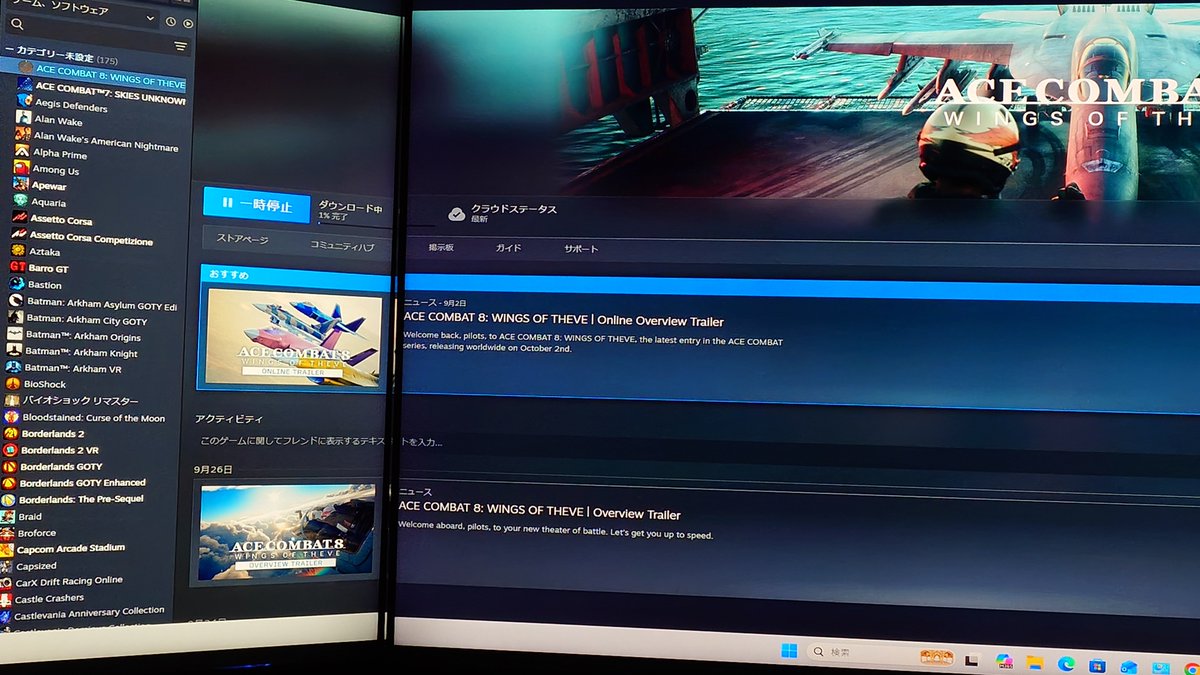
Task: Open Copilot from the taskbar
Action: coord(1004,662)
